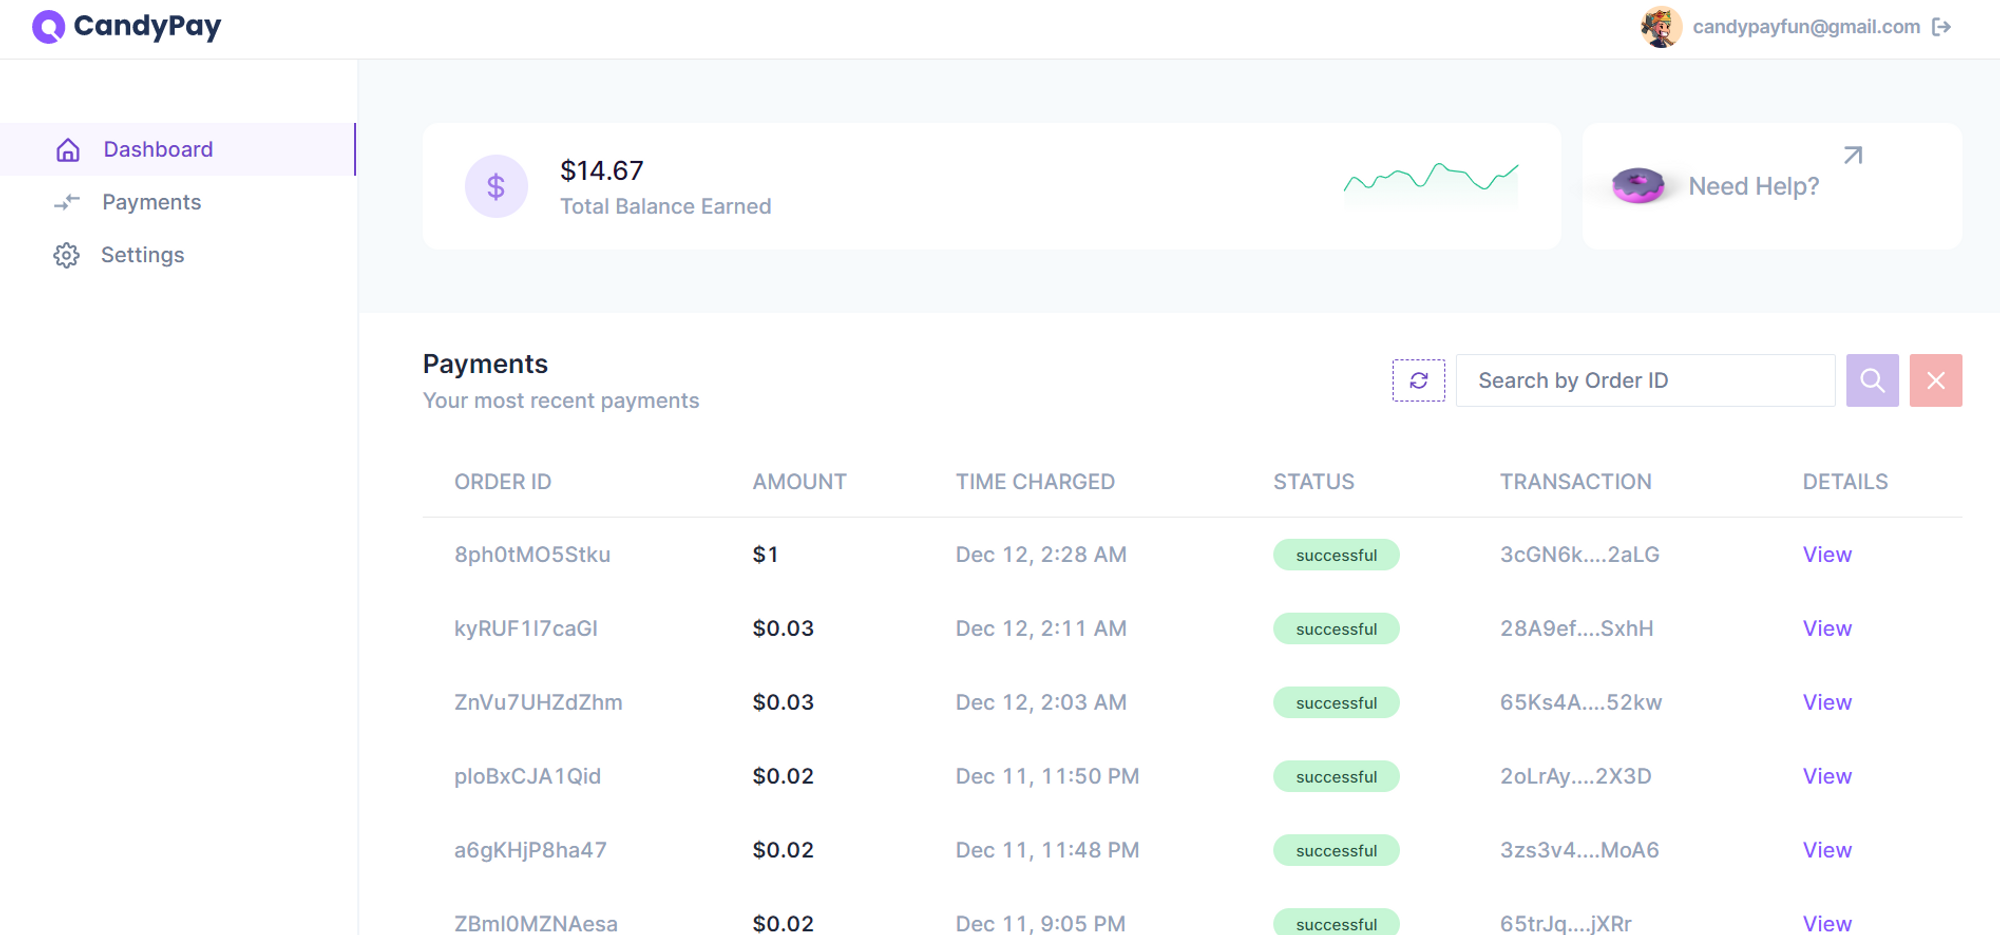View details for order a6gKHjP8ha47
The height and width of the screenshot is (935, 2000).
point(1827,850)
